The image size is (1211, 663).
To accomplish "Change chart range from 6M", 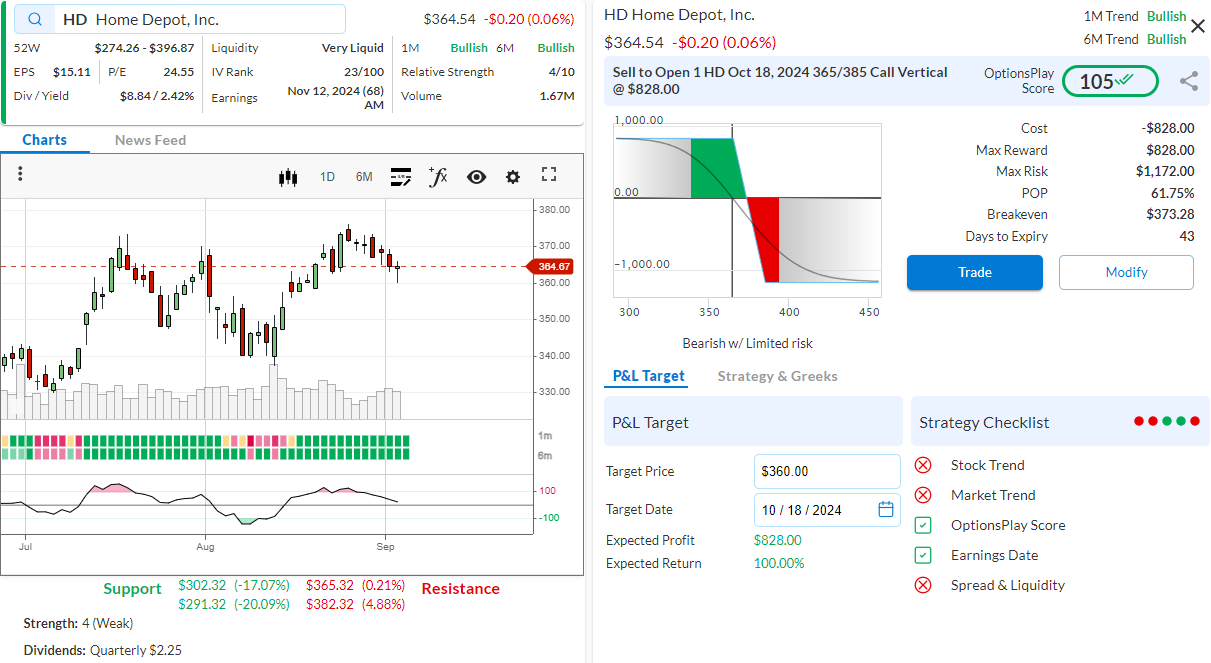I will [x=364, y=177].
